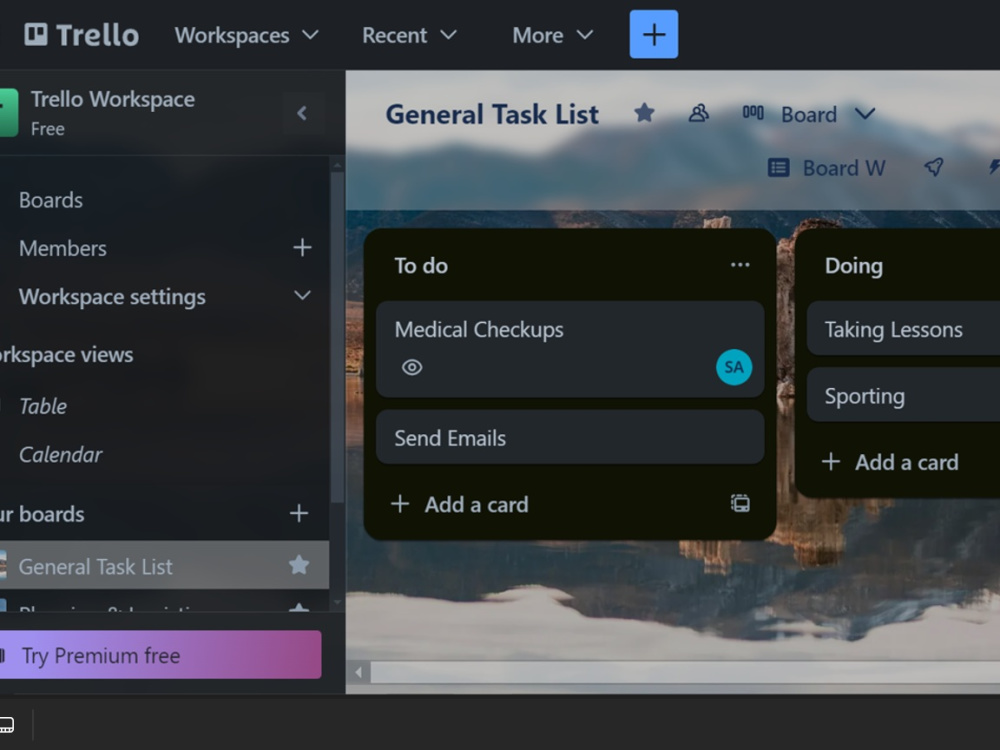Click the sidebar scrollbar down arrow
Screen dimensions: 1000x750
337,601
